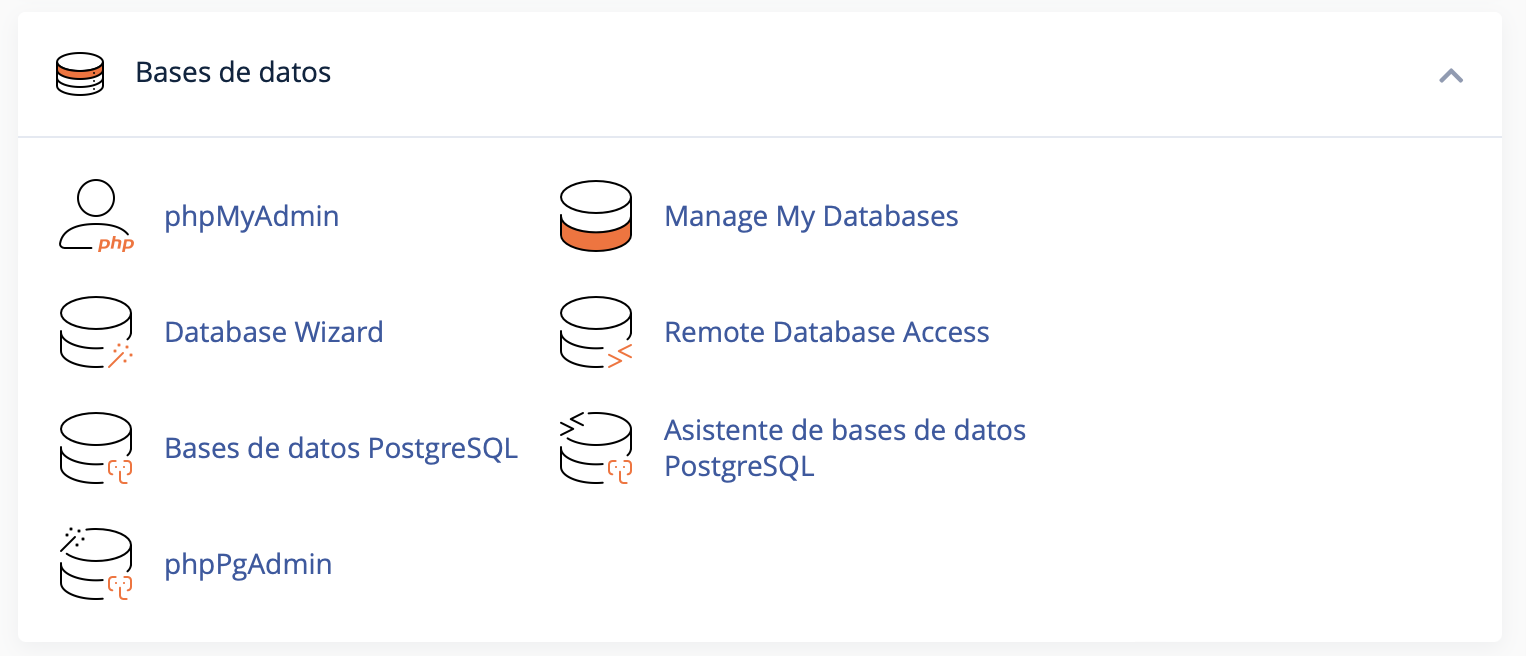Click the Manage My Databases icon
Viewport: 1526px width, 656px height.
tap(596, 216)
